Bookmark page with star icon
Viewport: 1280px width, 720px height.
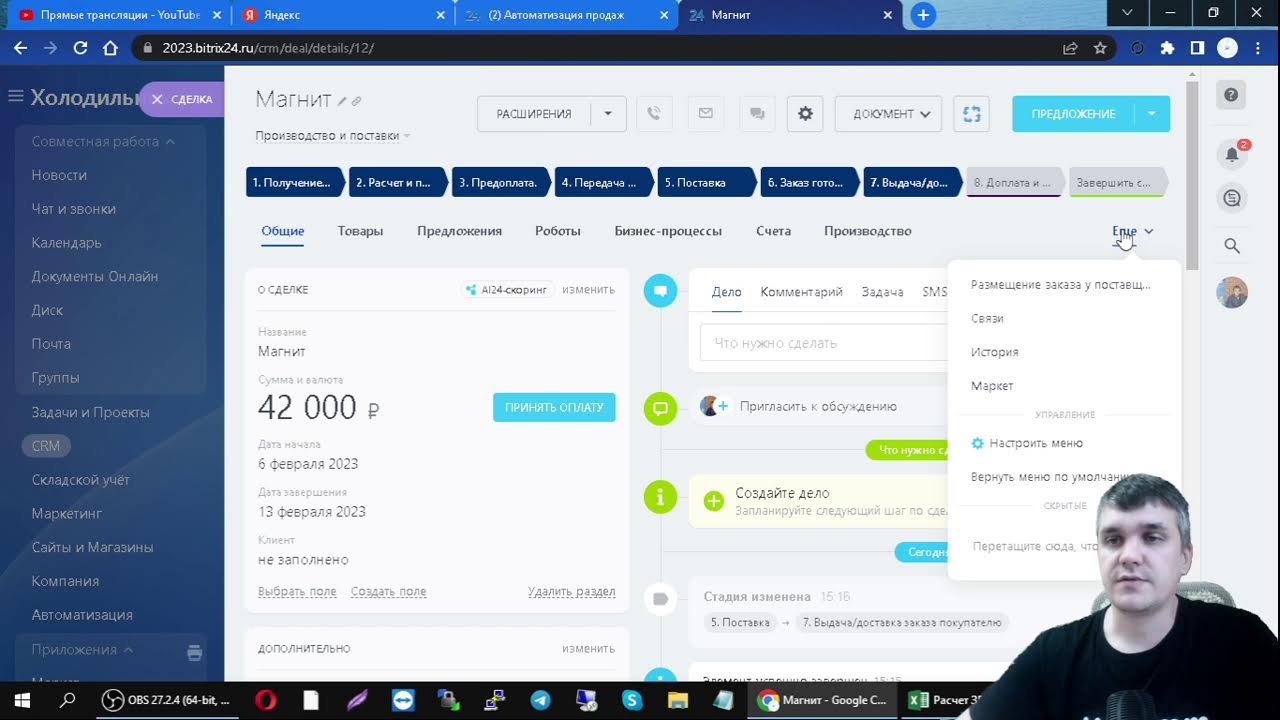pyautogui.click(x=1100, y=48)
